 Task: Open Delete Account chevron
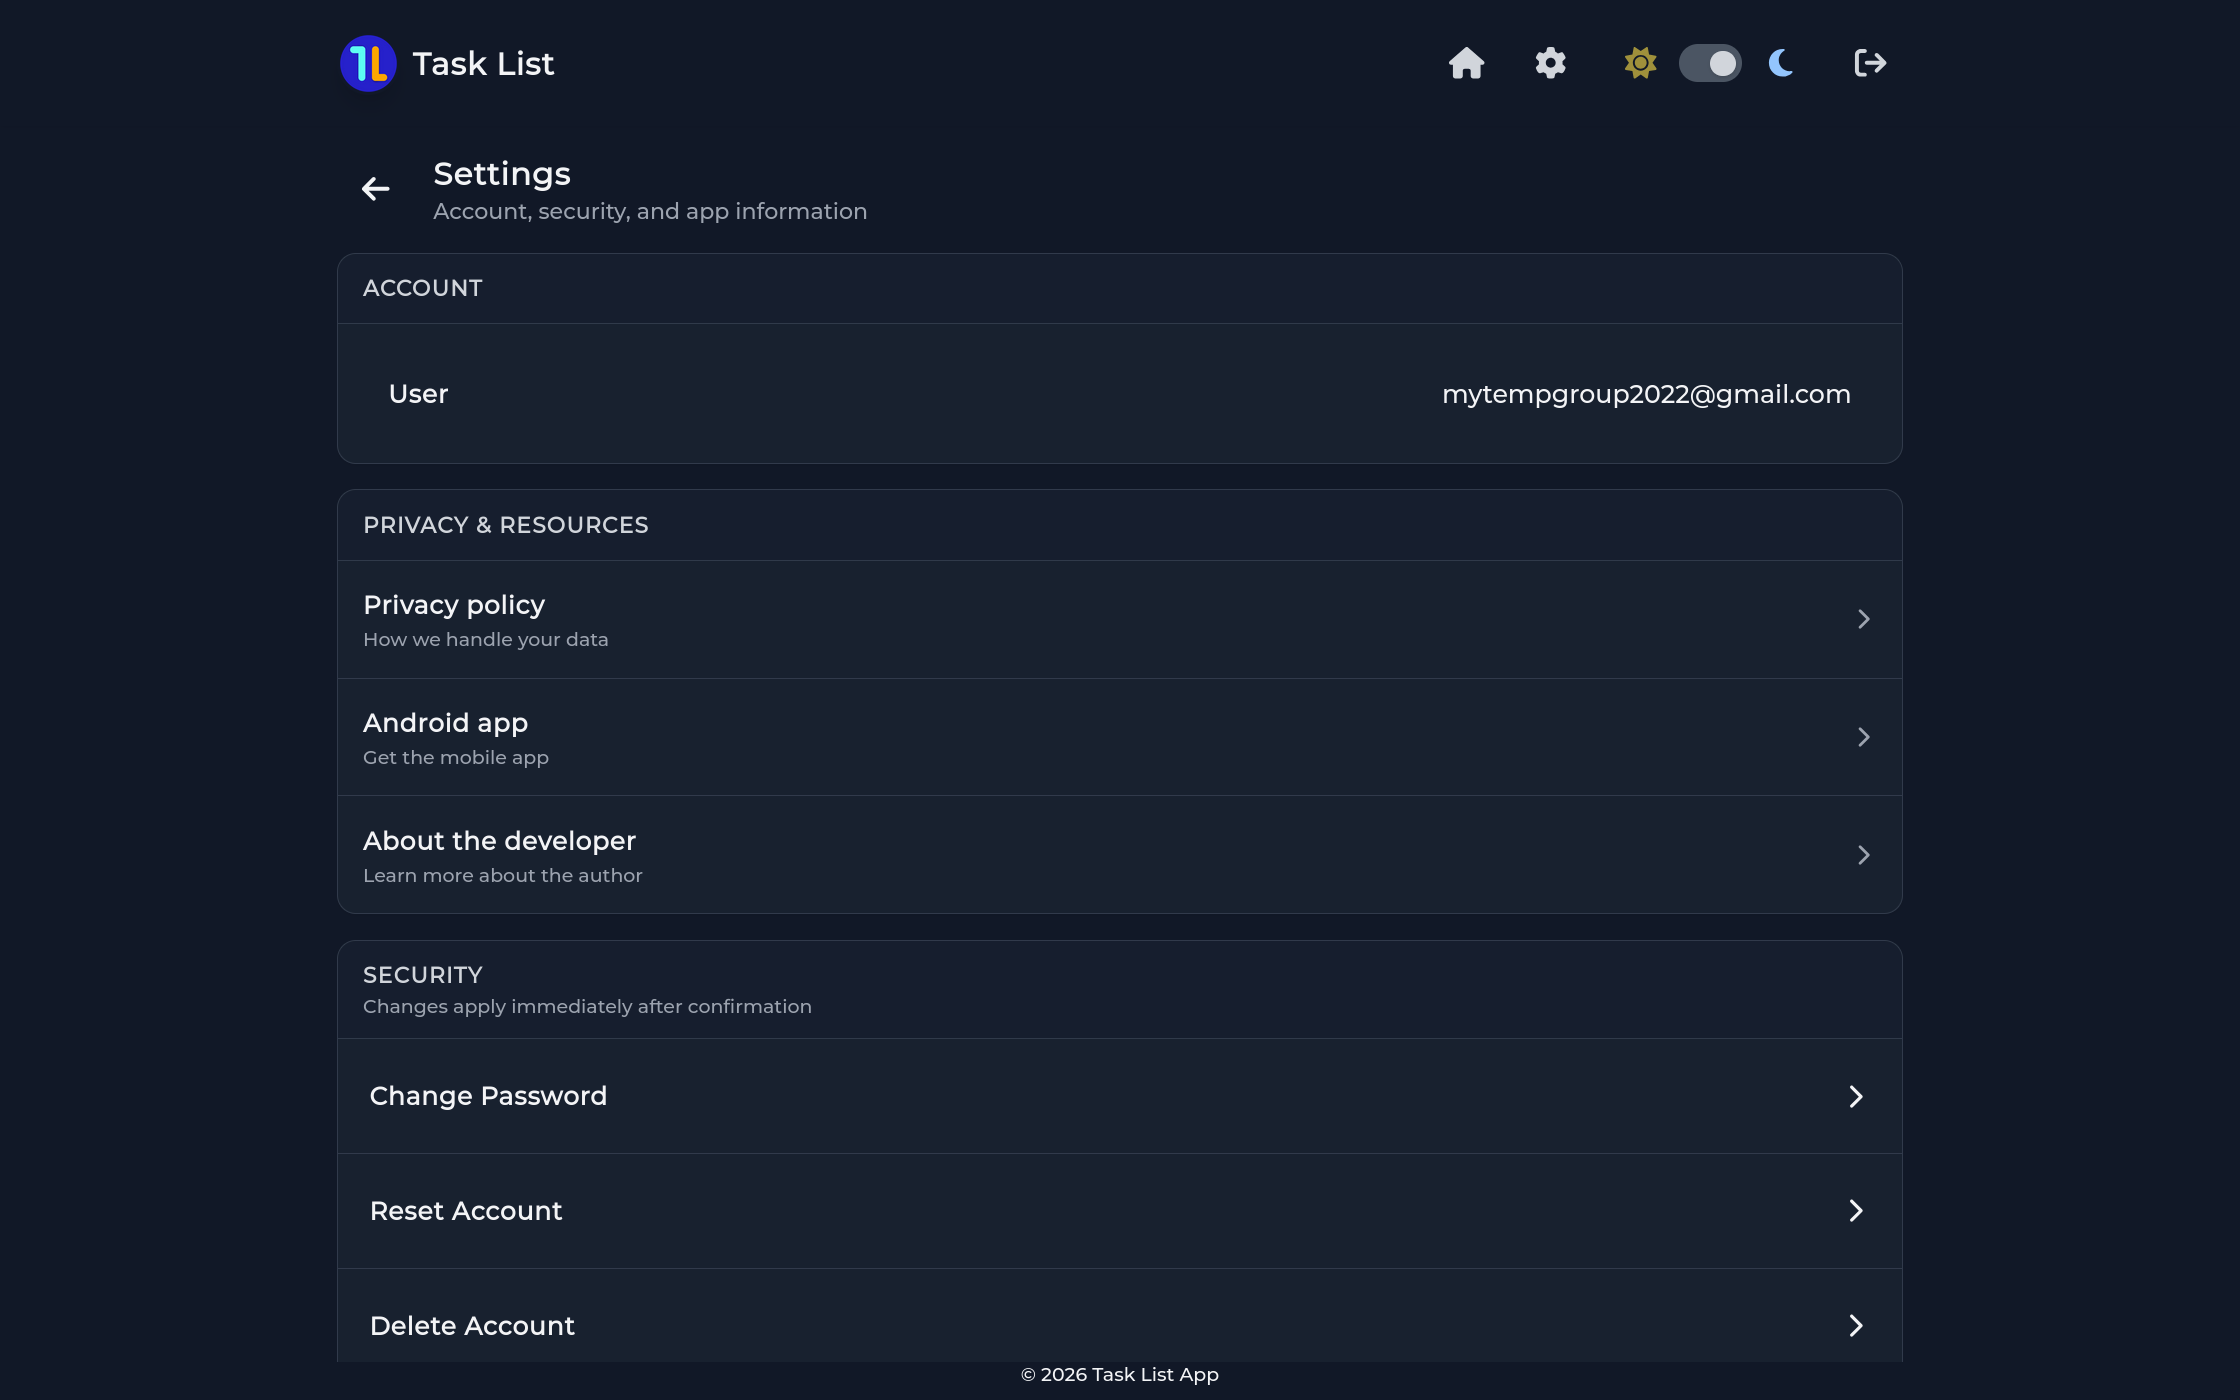1856,1326
